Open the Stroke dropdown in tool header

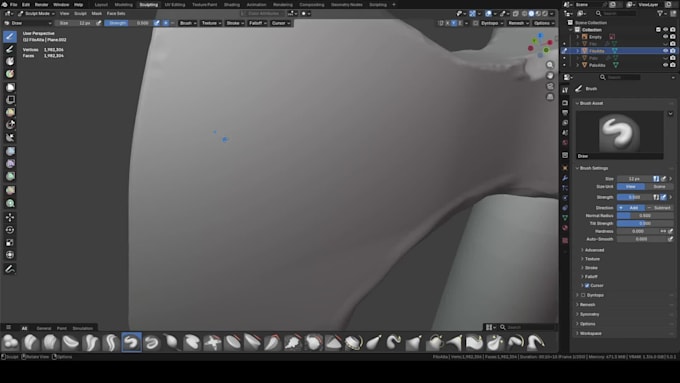[235, 23]
